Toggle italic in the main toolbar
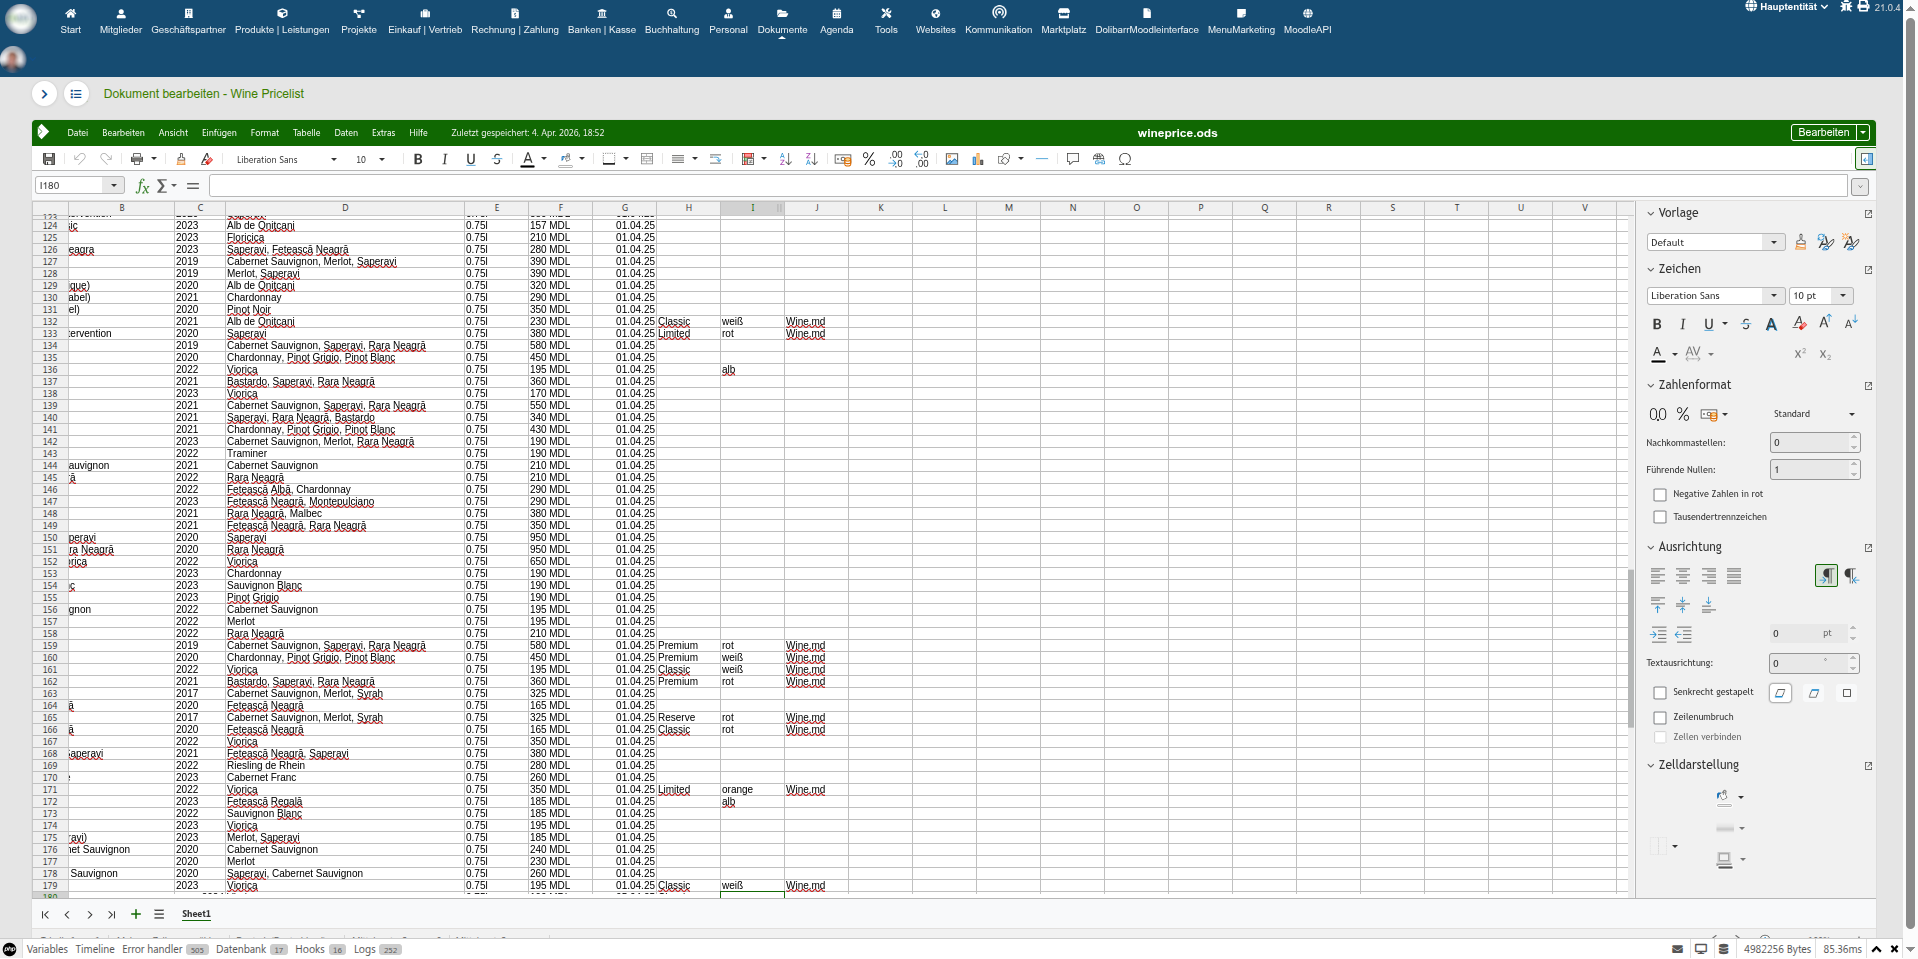 (444, 159)
